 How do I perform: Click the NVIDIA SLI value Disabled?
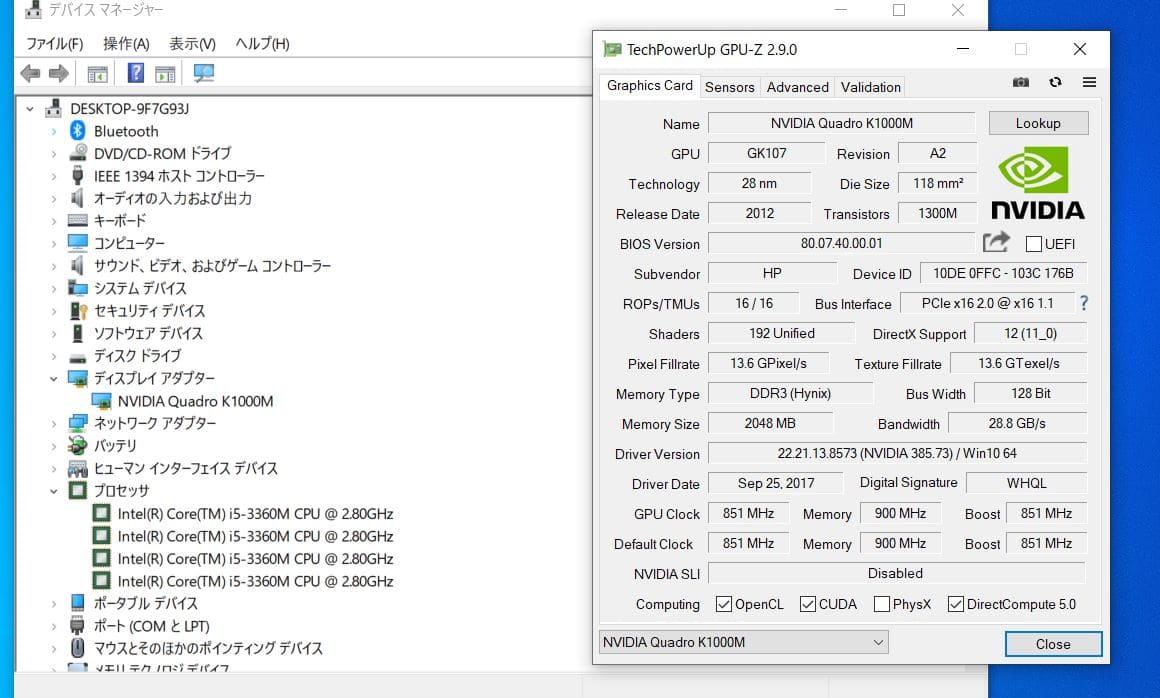(x=896, y=573)
